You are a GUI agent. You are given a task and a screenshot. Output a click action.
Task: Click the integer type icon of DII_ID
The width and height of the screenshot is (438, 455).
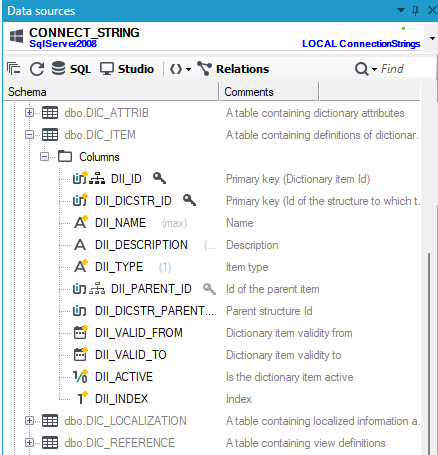click(80, 178)
